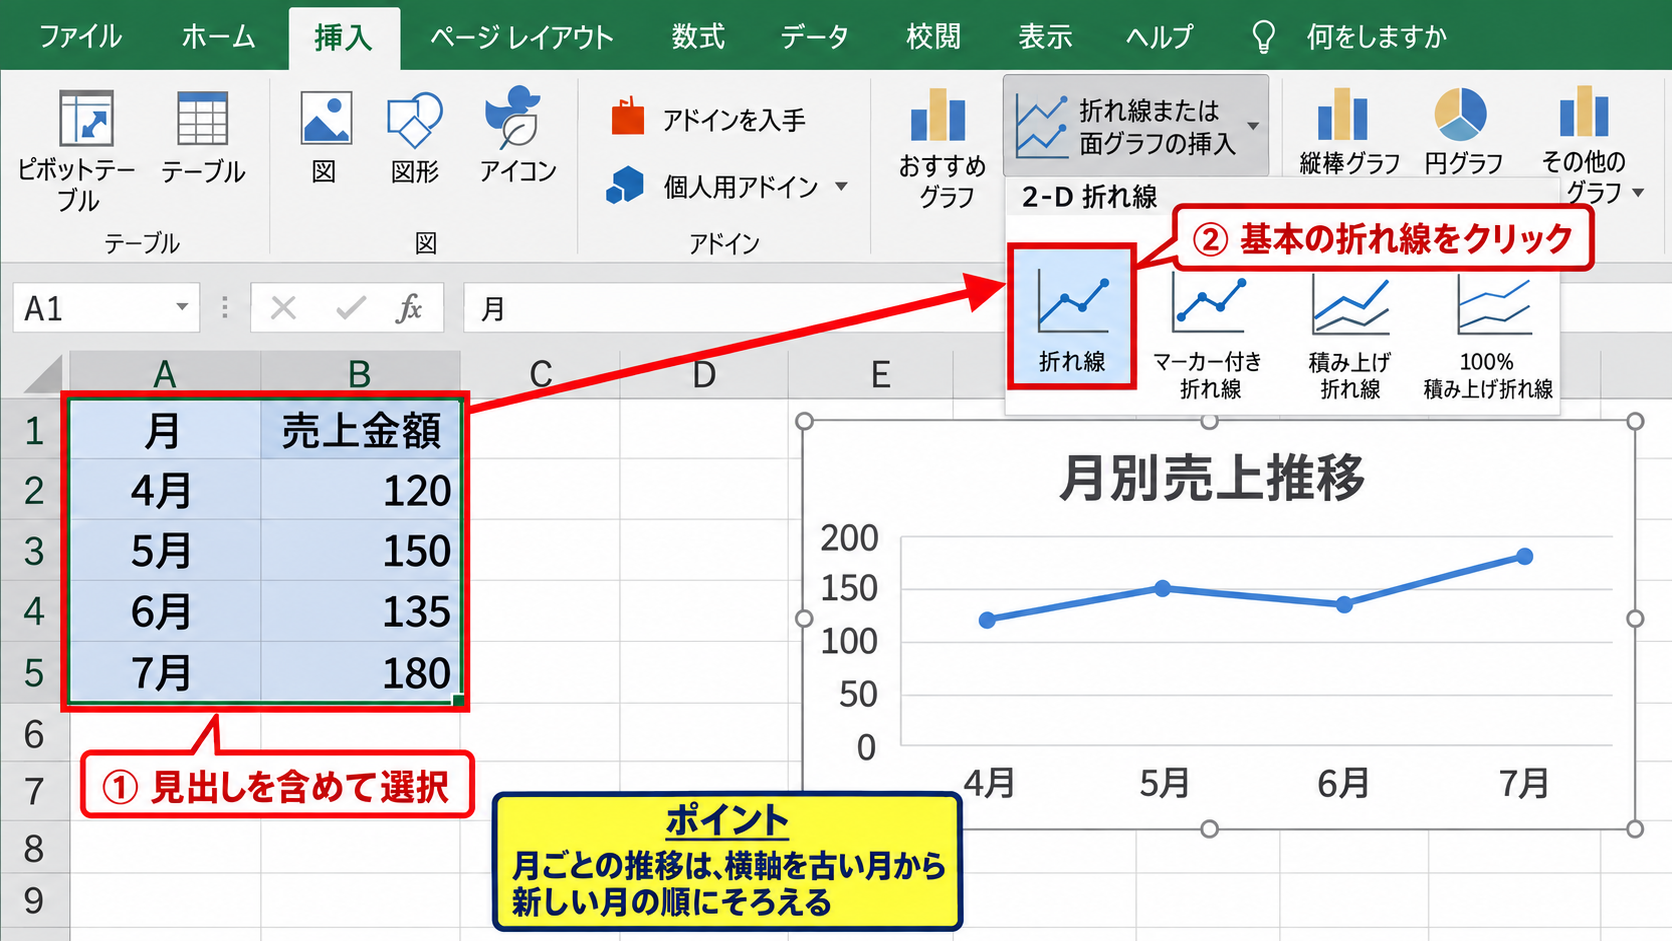Switch to the 表示 tab
Viewport: 1672px width, 941px height.
point(1045,37)
